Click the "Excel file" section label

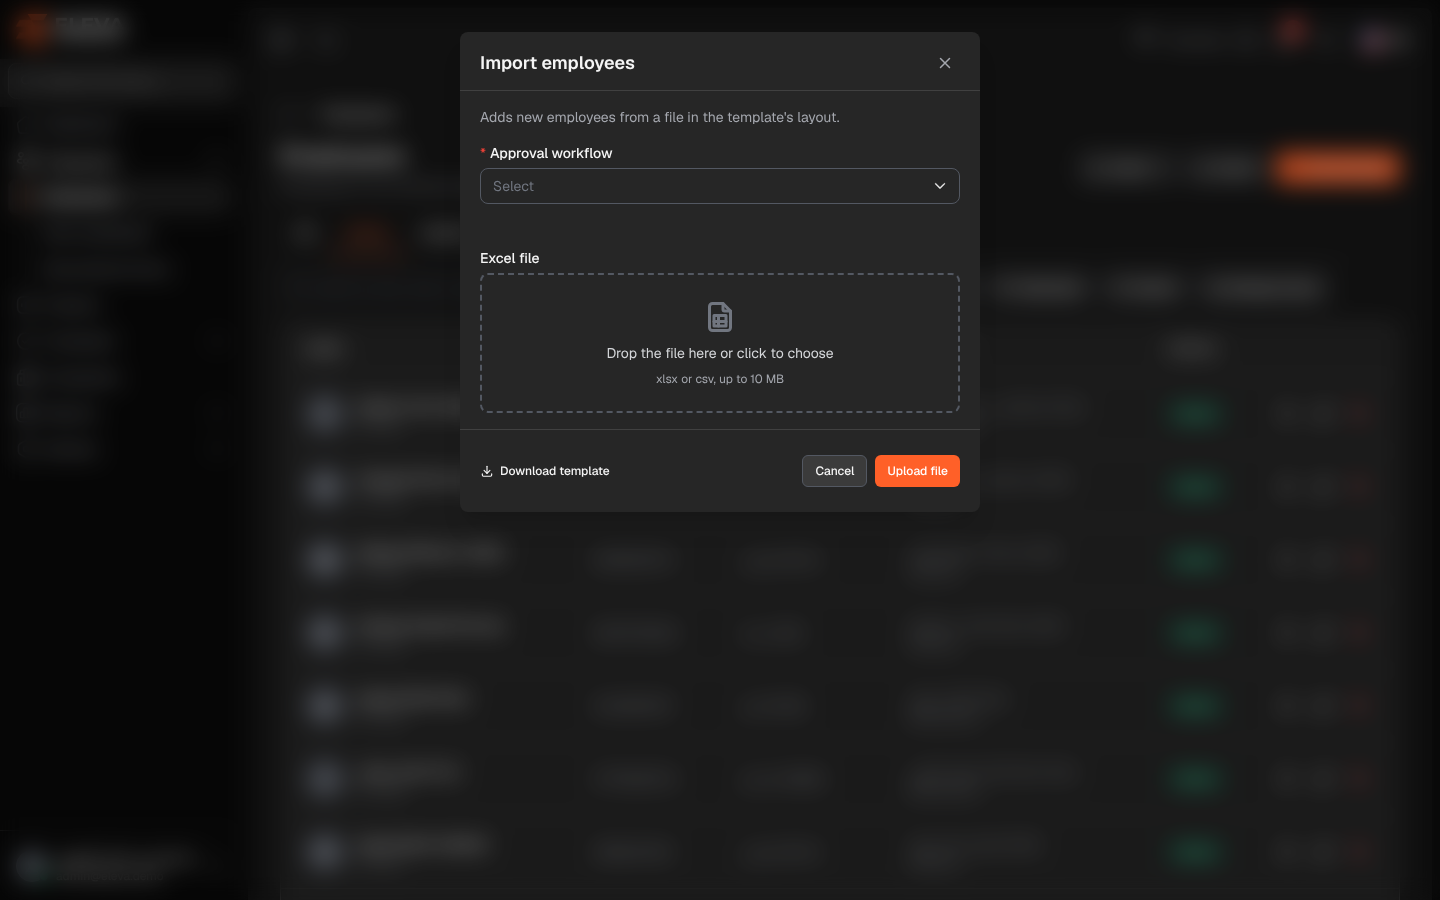[510, 258]
